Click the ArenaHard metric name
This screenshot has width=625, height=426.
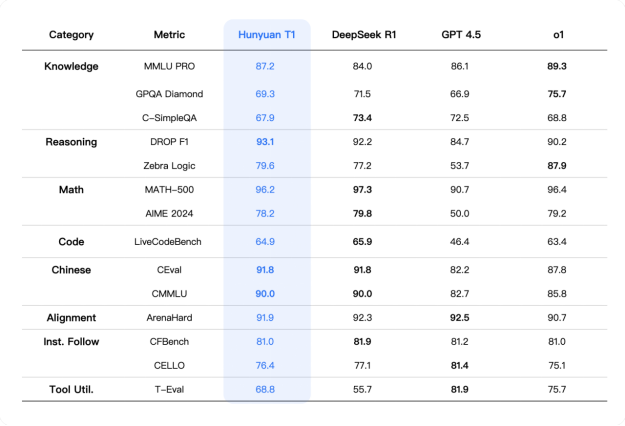pos(169,318)
